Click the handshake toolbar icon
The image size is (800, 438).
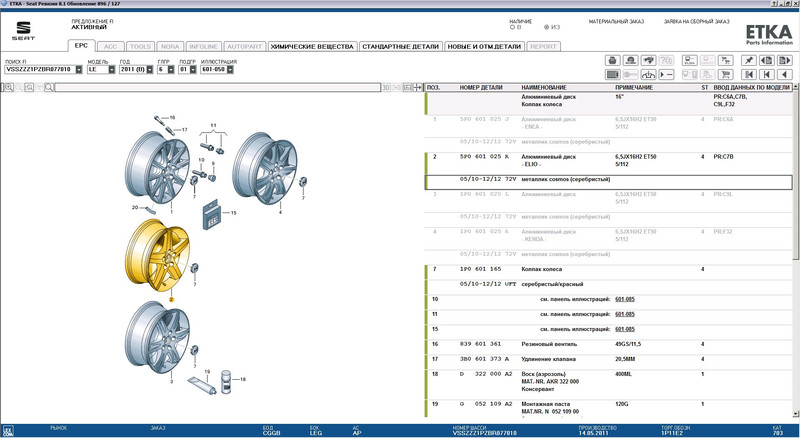click(x=648, y=60)
